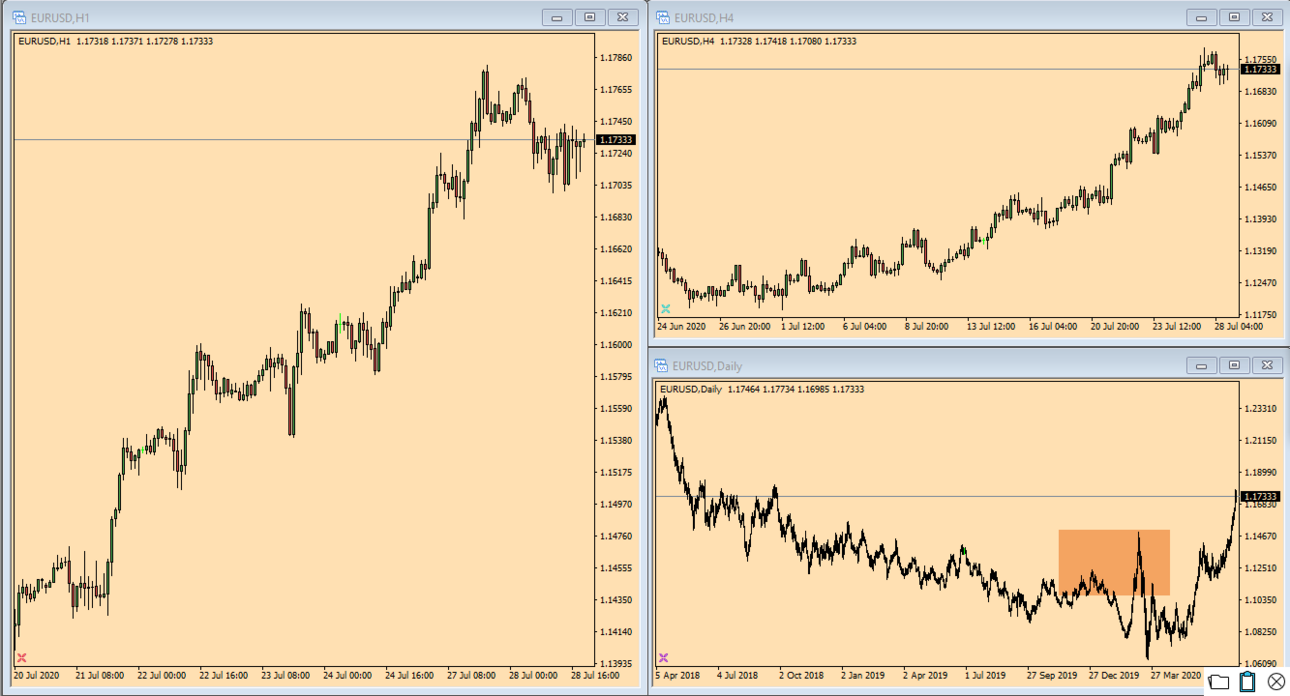Click the EURUSD,H1 window title icon
1290x696 pixels.
tap(19, 17)
